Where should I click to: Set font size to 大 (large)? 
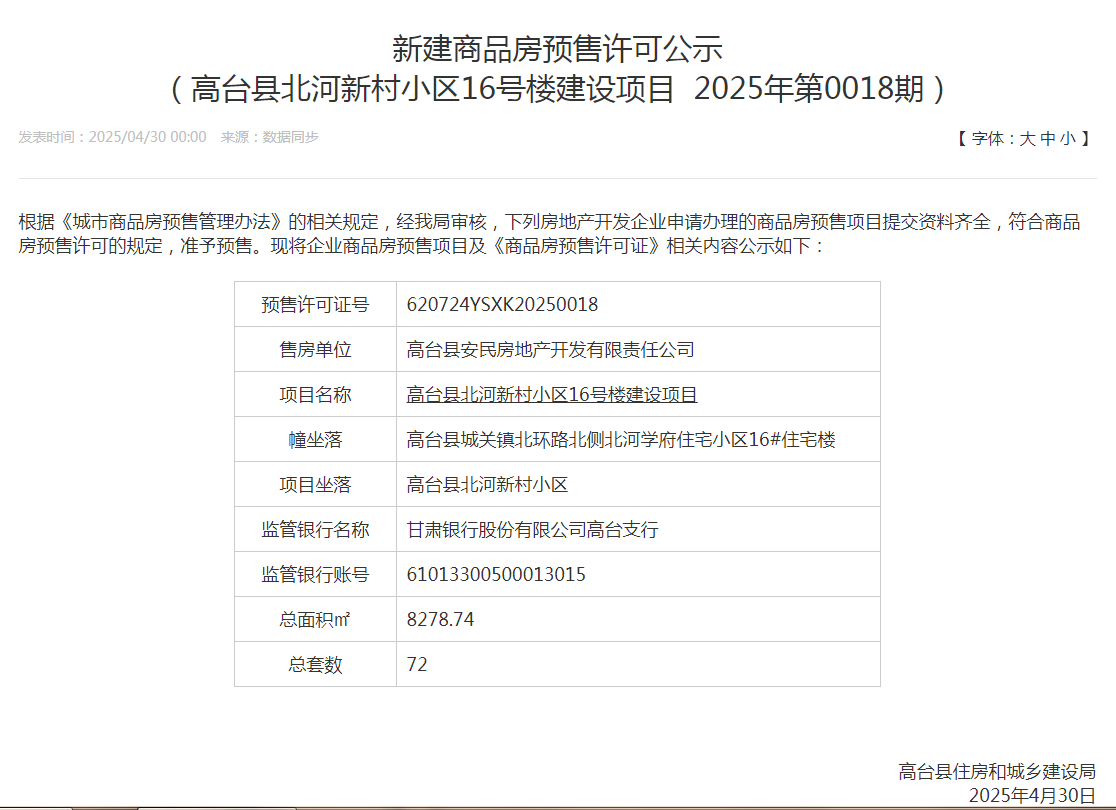pyautogui.click(x=1027, y=139)
